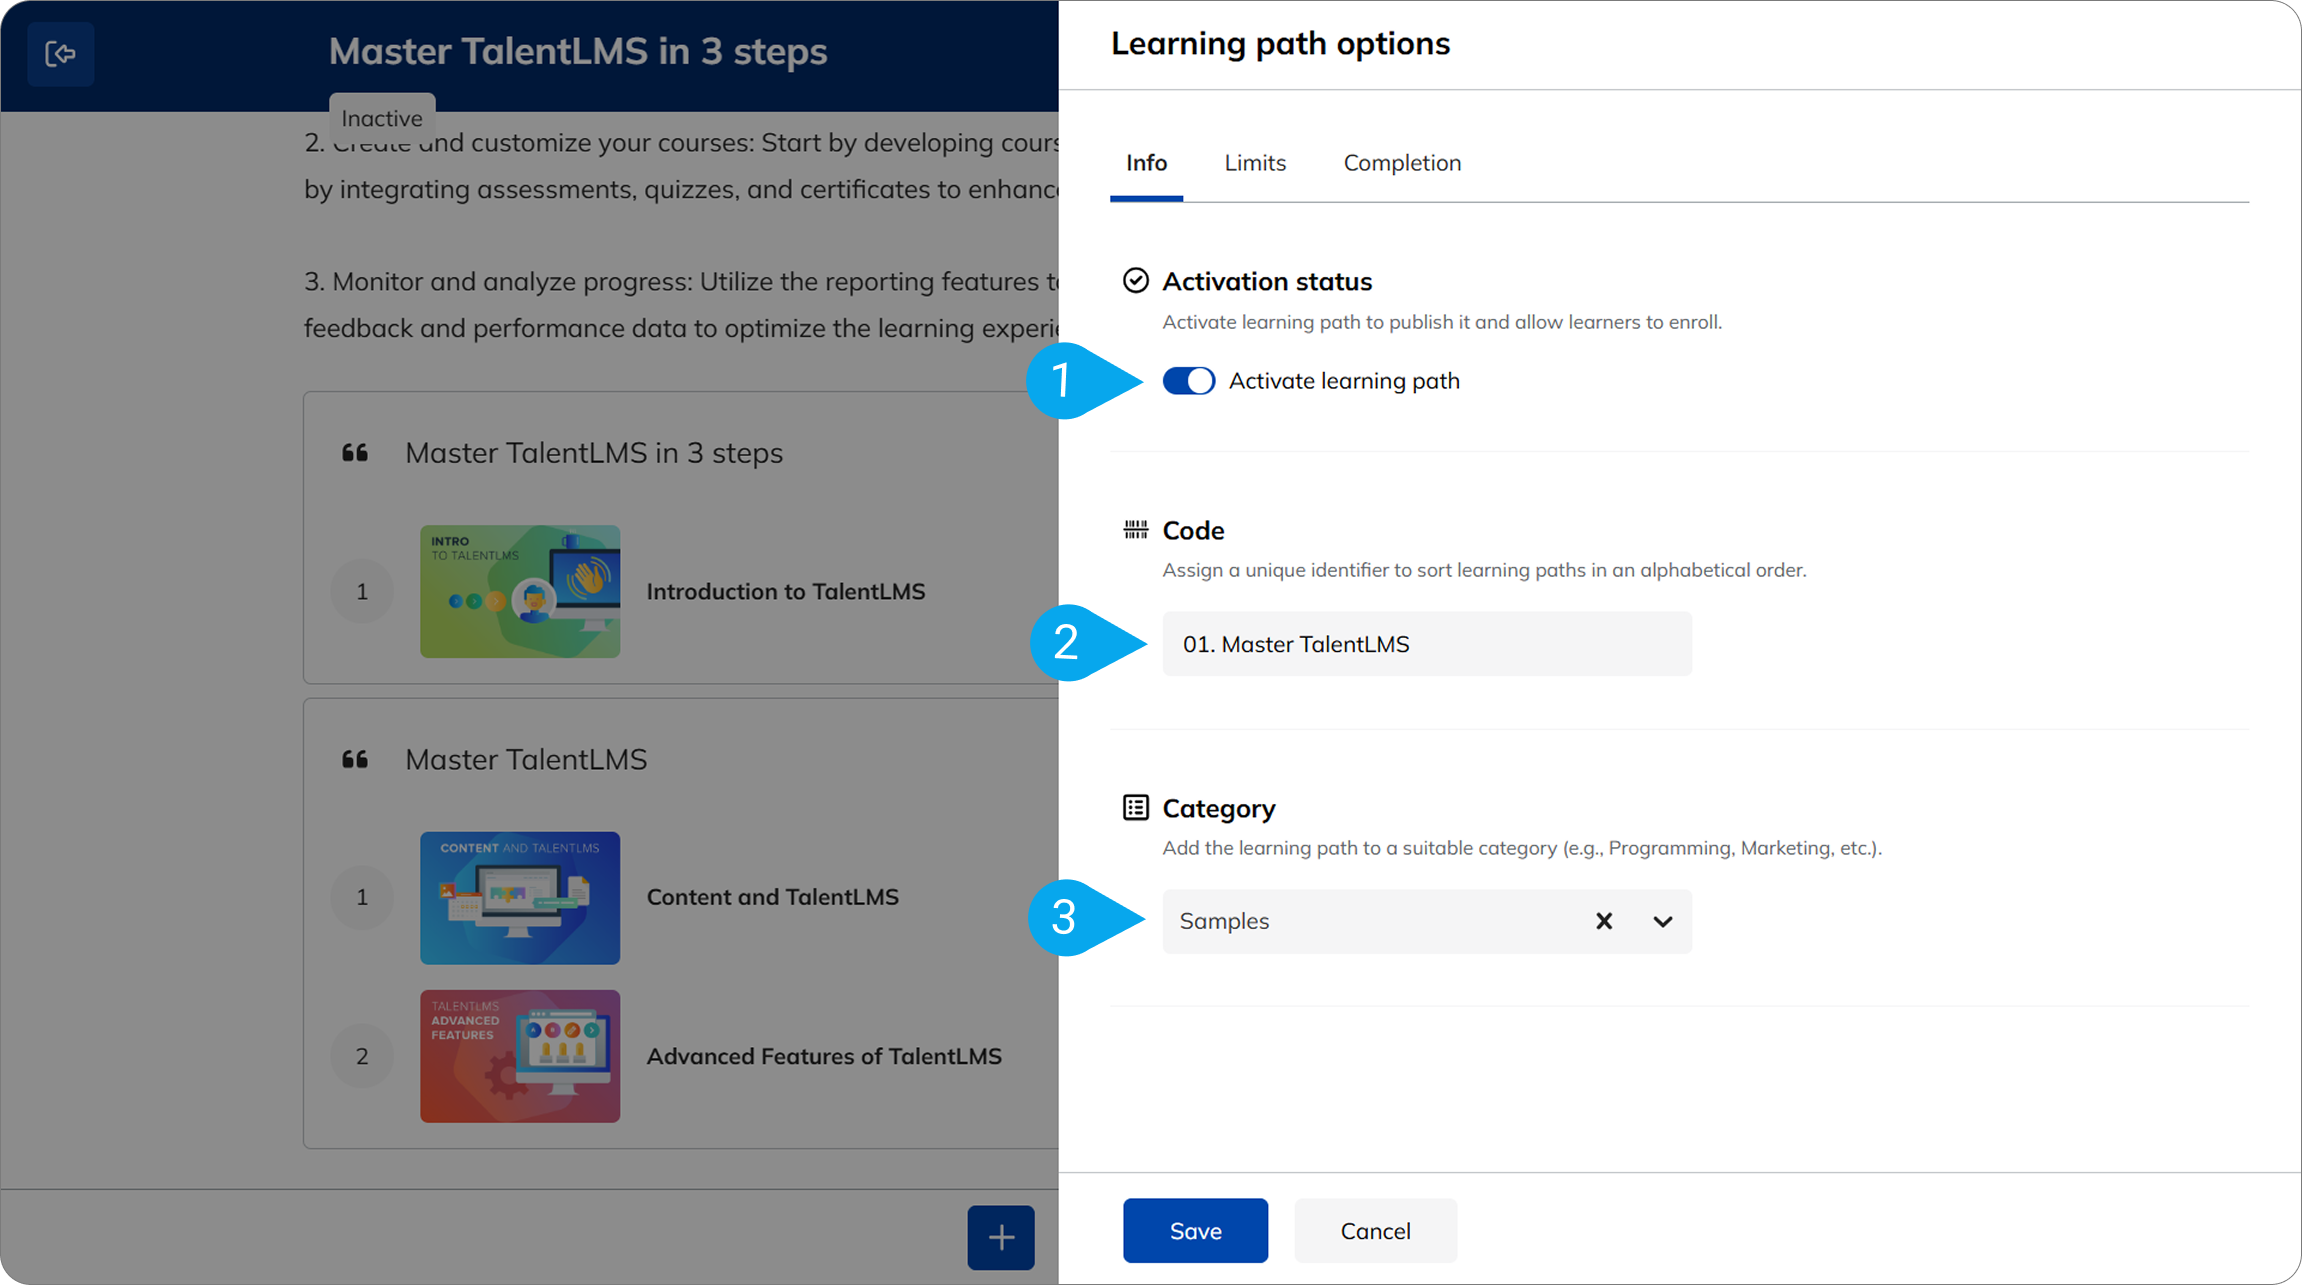Click the blue plus add button
The image size is (2302, 1285).
point(1000,1237)
